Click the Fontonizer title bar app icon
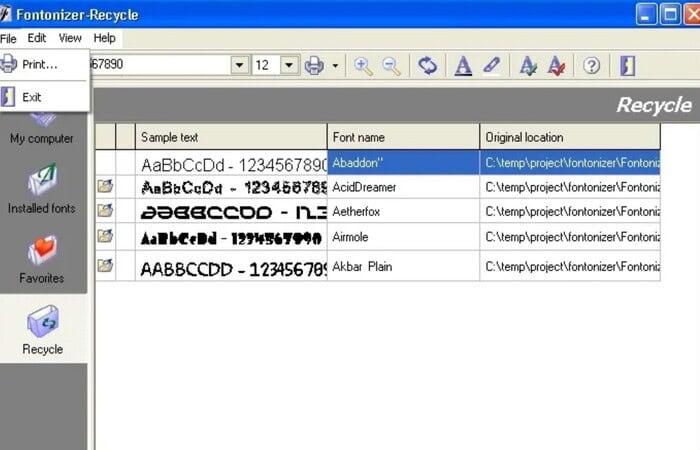700x450 pixels. pos(5,14)
